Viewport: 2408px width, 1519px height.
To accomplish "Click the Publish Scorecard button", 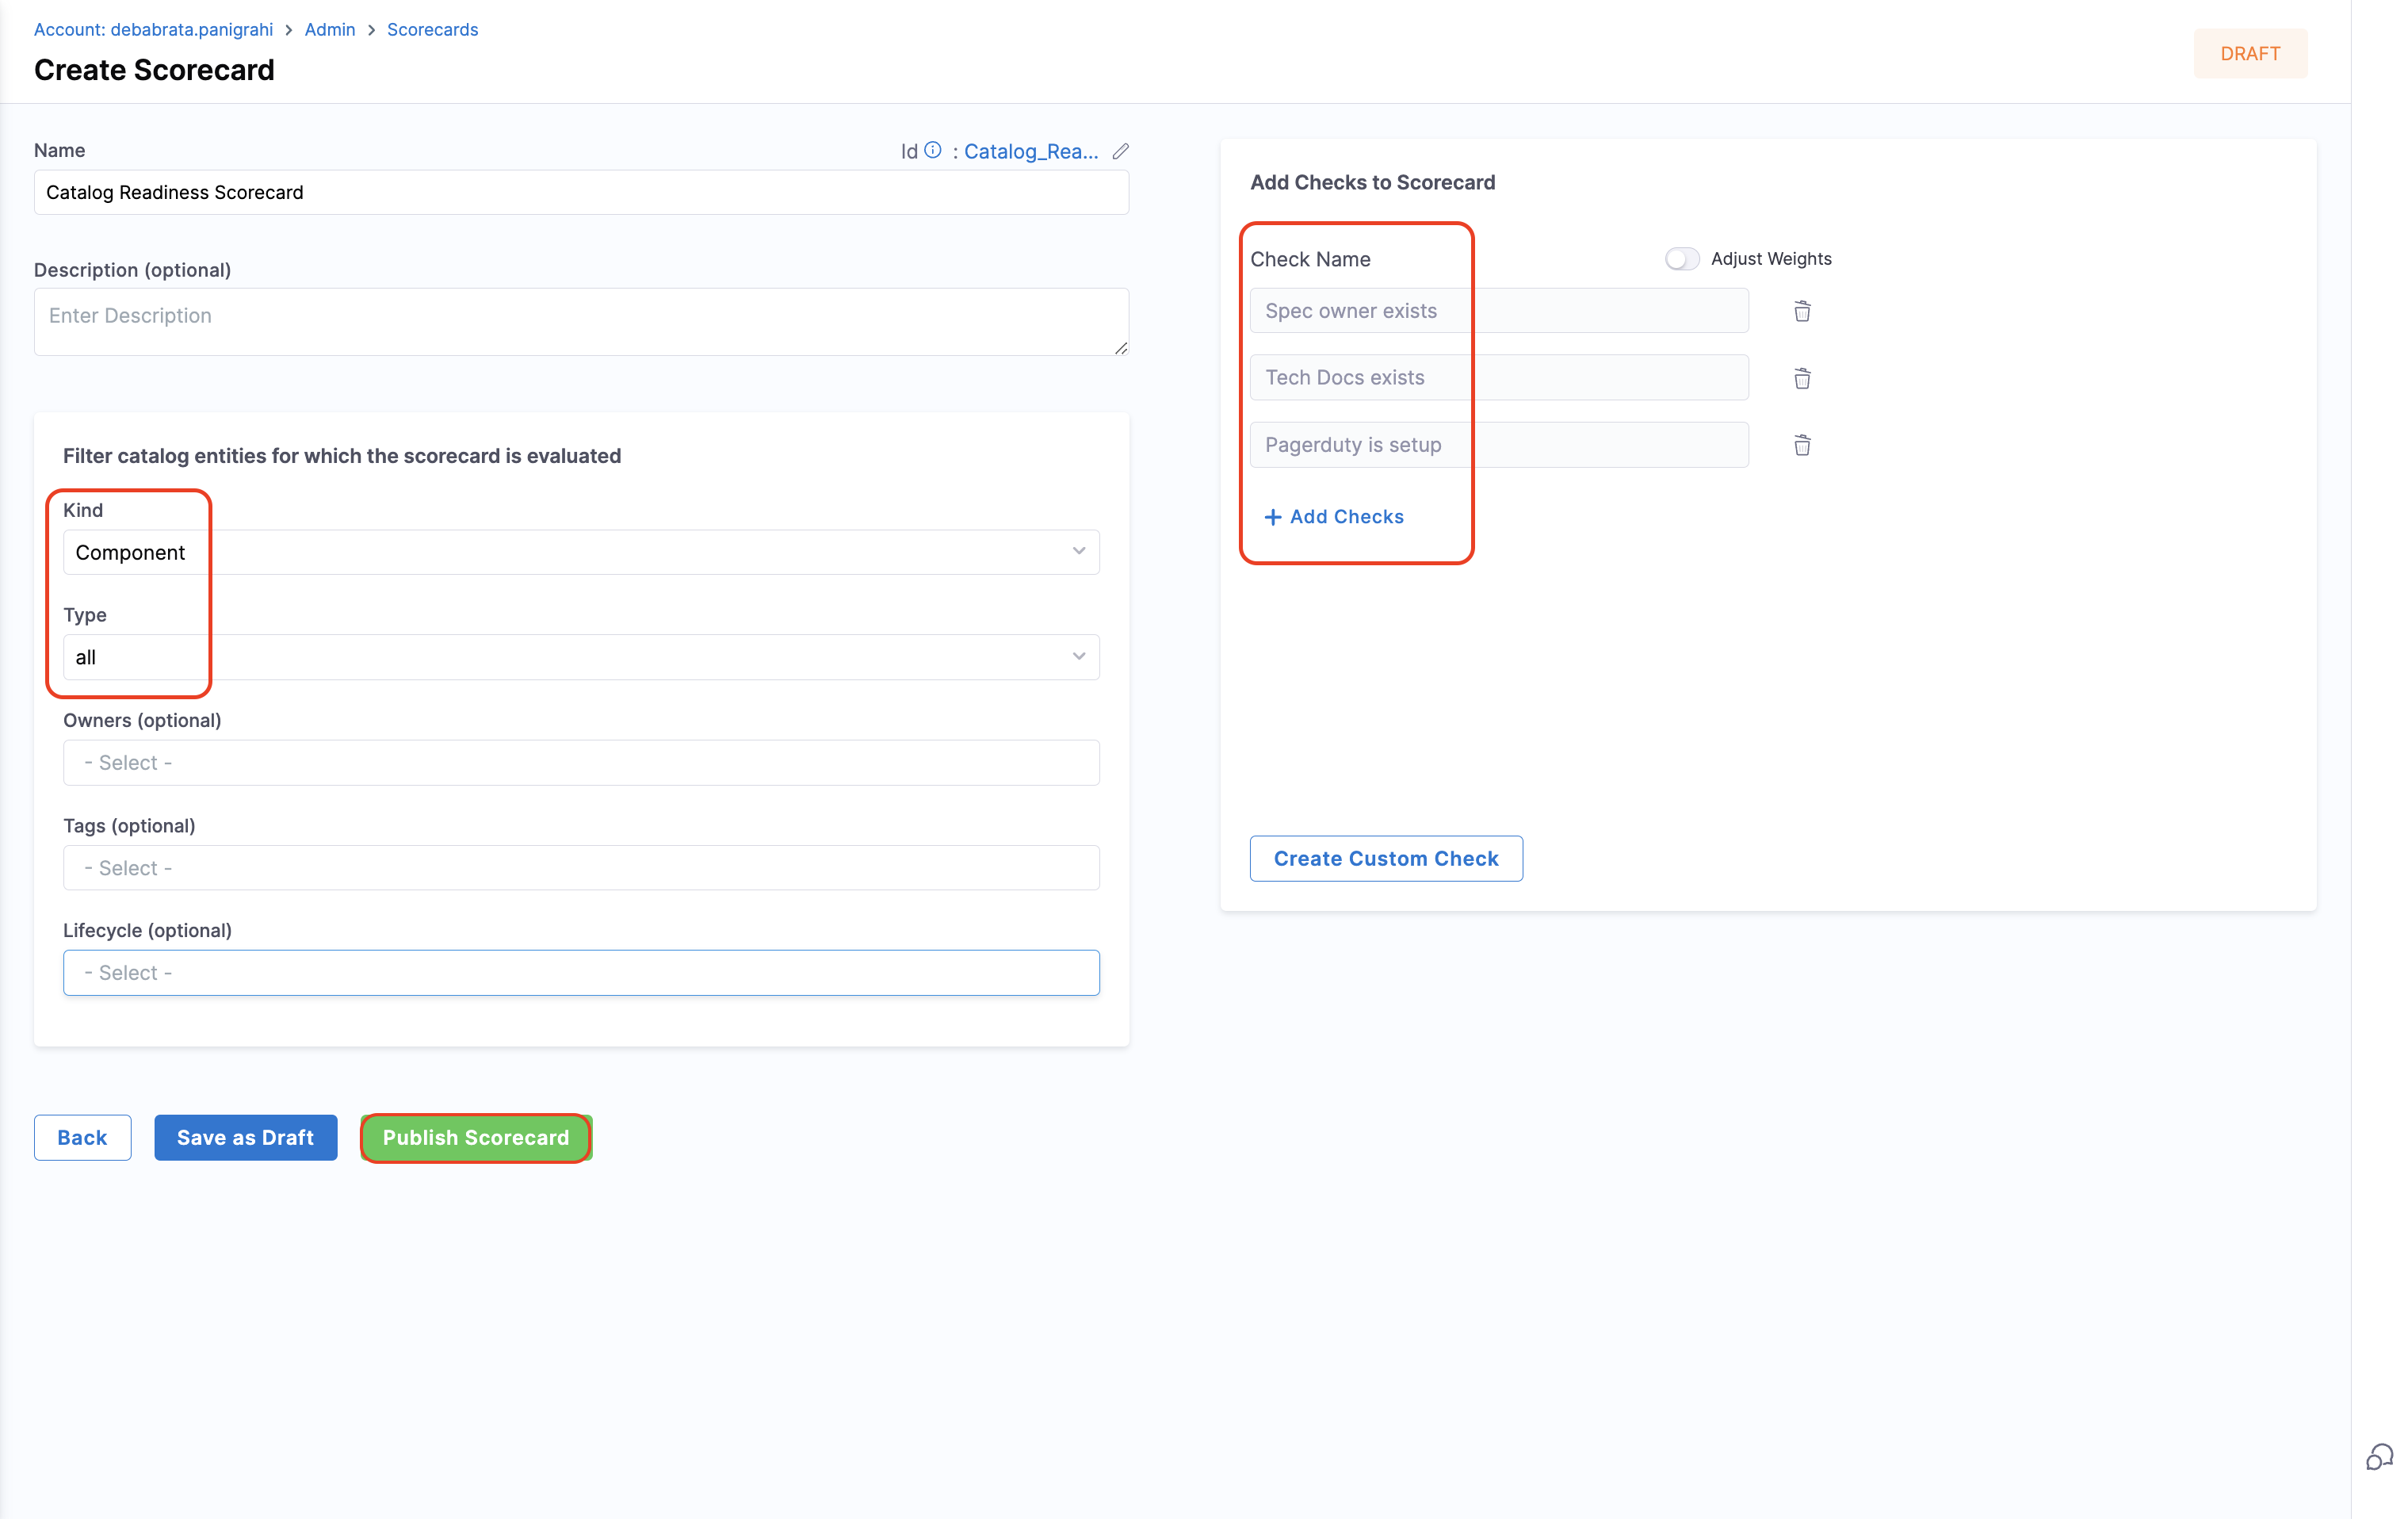I will click(475, 1138).
